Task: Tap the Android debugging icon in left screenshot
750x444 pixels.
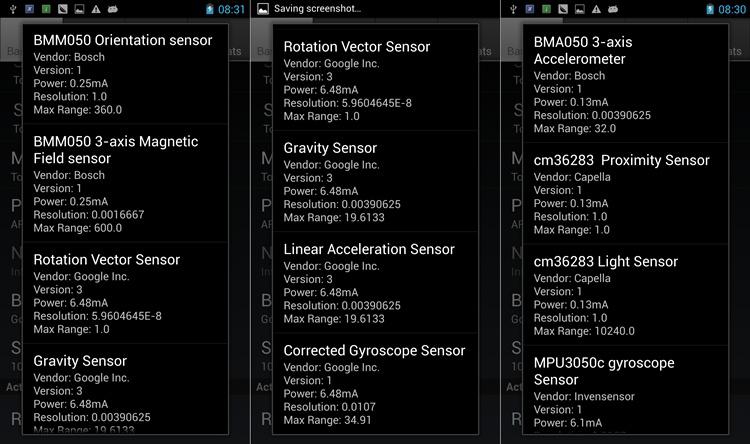Action: (x=113, y=9)
